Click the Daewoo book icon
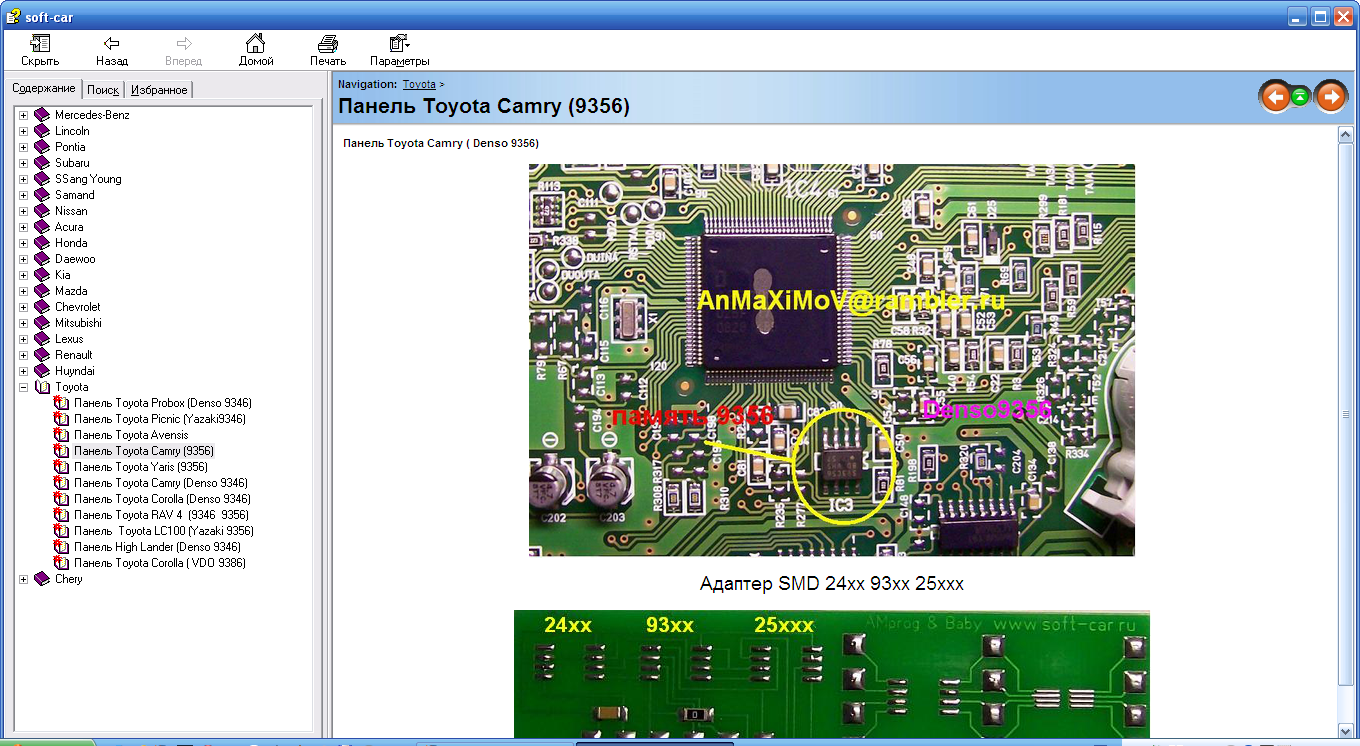The height and width of the screenshot is (746, 1360). pos(42,259)
